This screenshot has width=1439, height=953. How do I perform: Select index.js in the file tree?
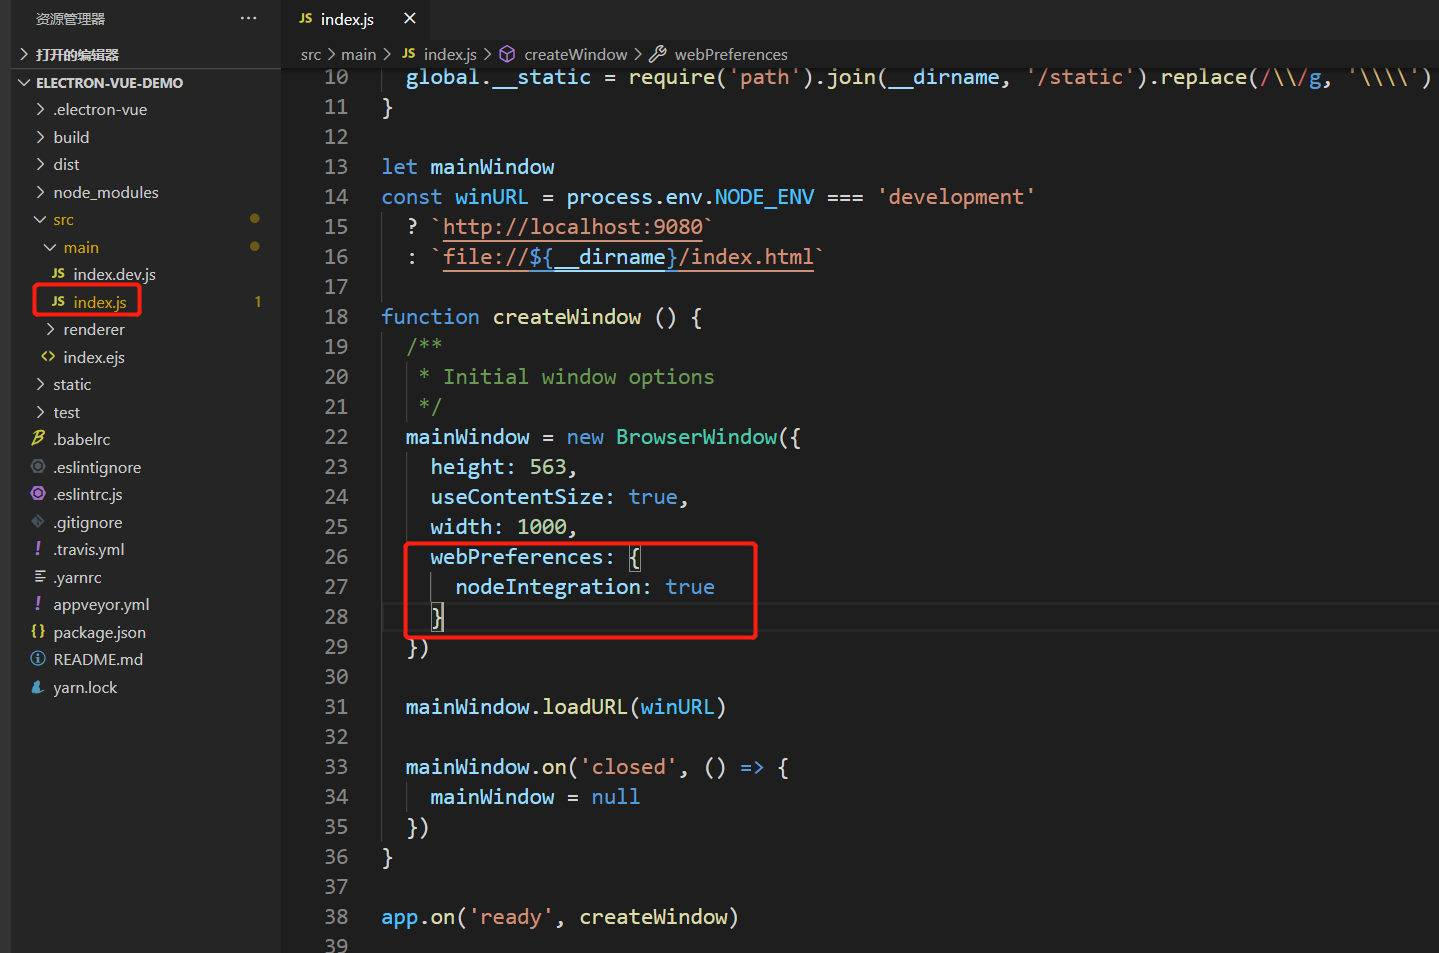coord(100,302)
